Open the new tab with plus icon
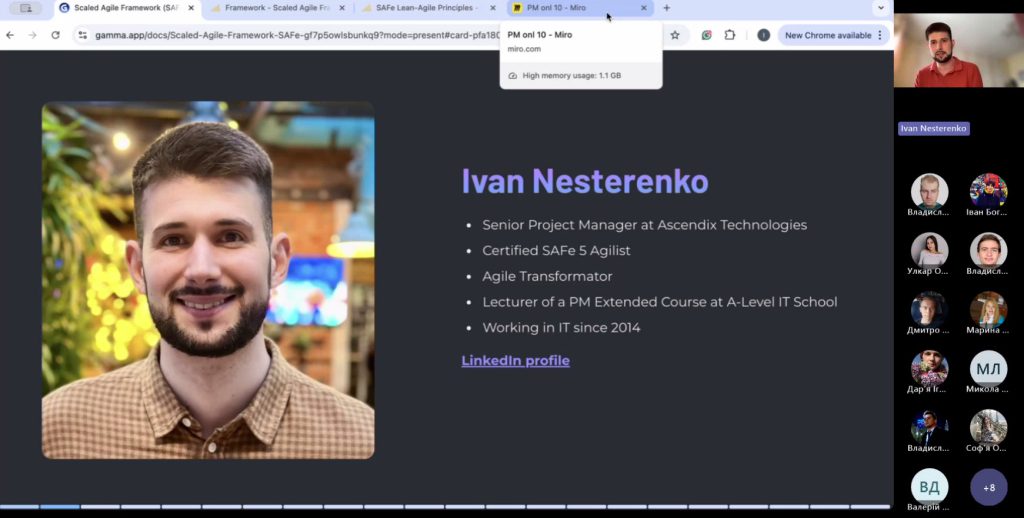This screenshot has height=518, width=1024. pos(667,8)
